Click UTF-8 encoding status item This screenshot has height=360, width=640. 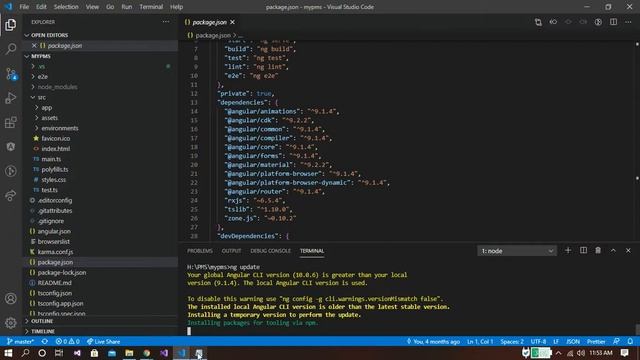[538, 342]
